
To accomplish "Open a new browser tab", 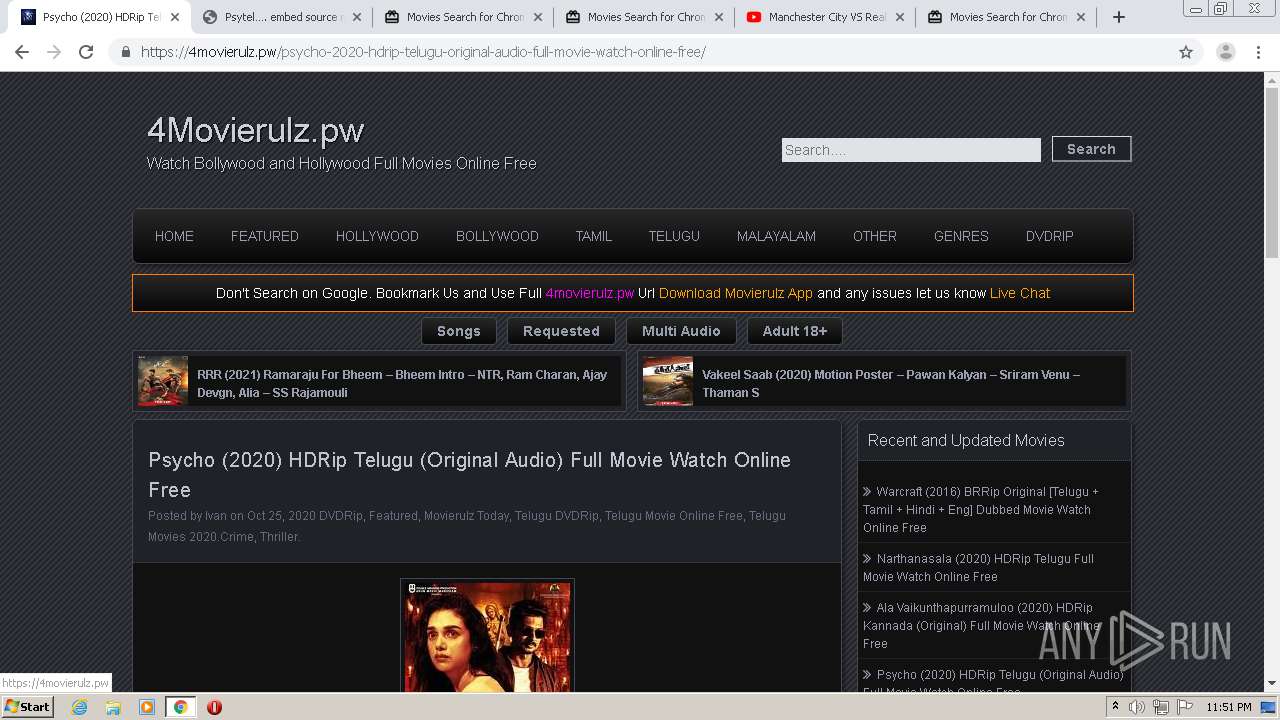I will [1119, 17].
